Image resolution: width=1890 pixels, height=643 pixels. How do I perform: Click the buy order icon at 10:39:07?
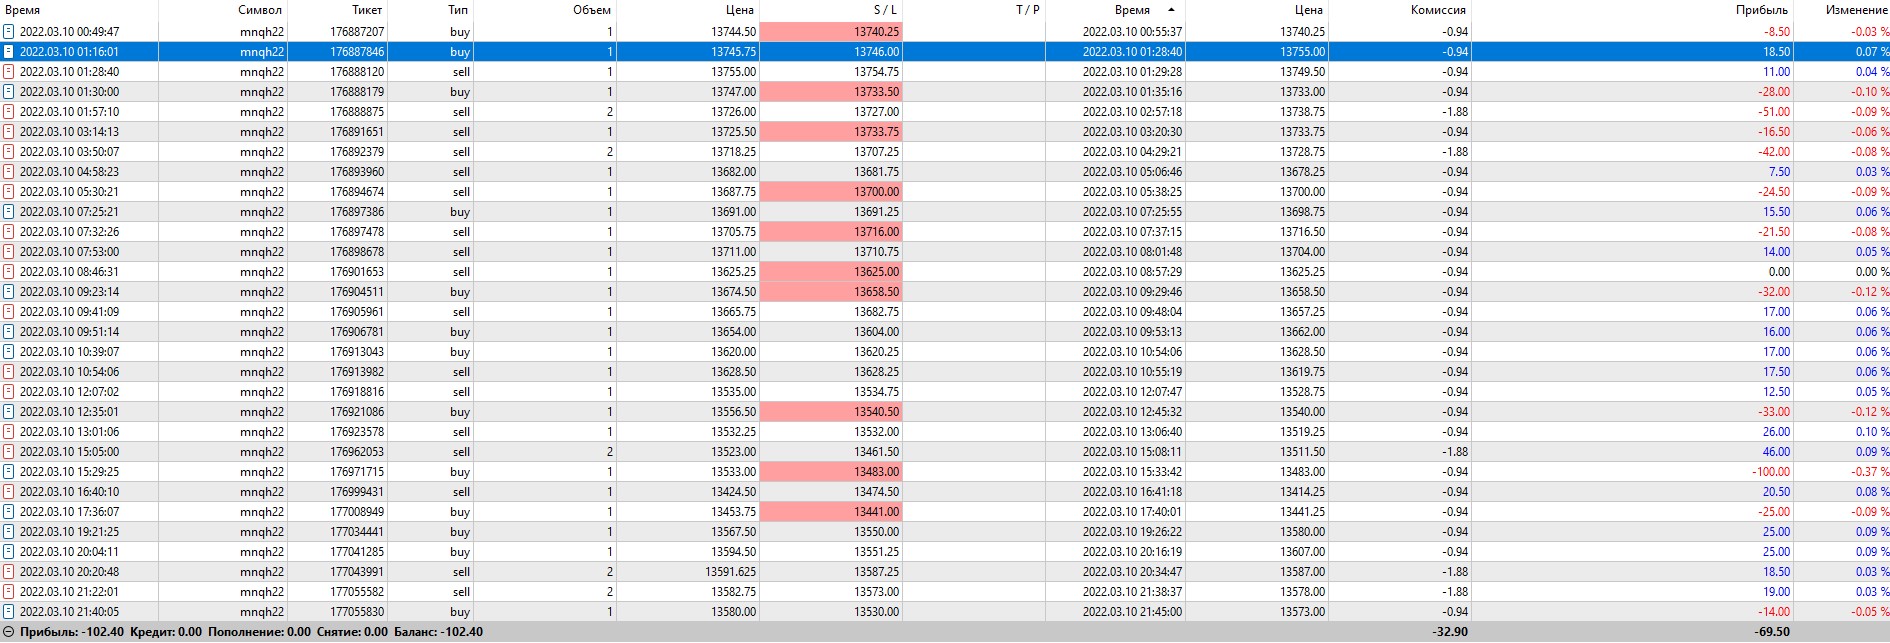point(9,352)
